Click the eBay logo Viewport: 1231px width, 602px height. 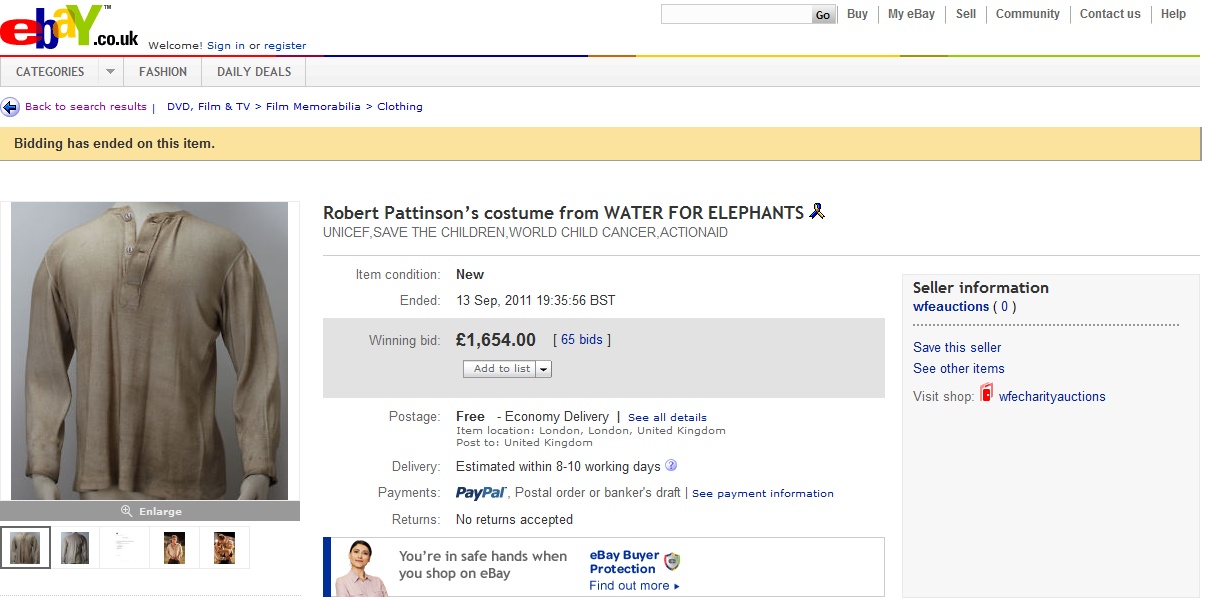click(x=68, y=28)
